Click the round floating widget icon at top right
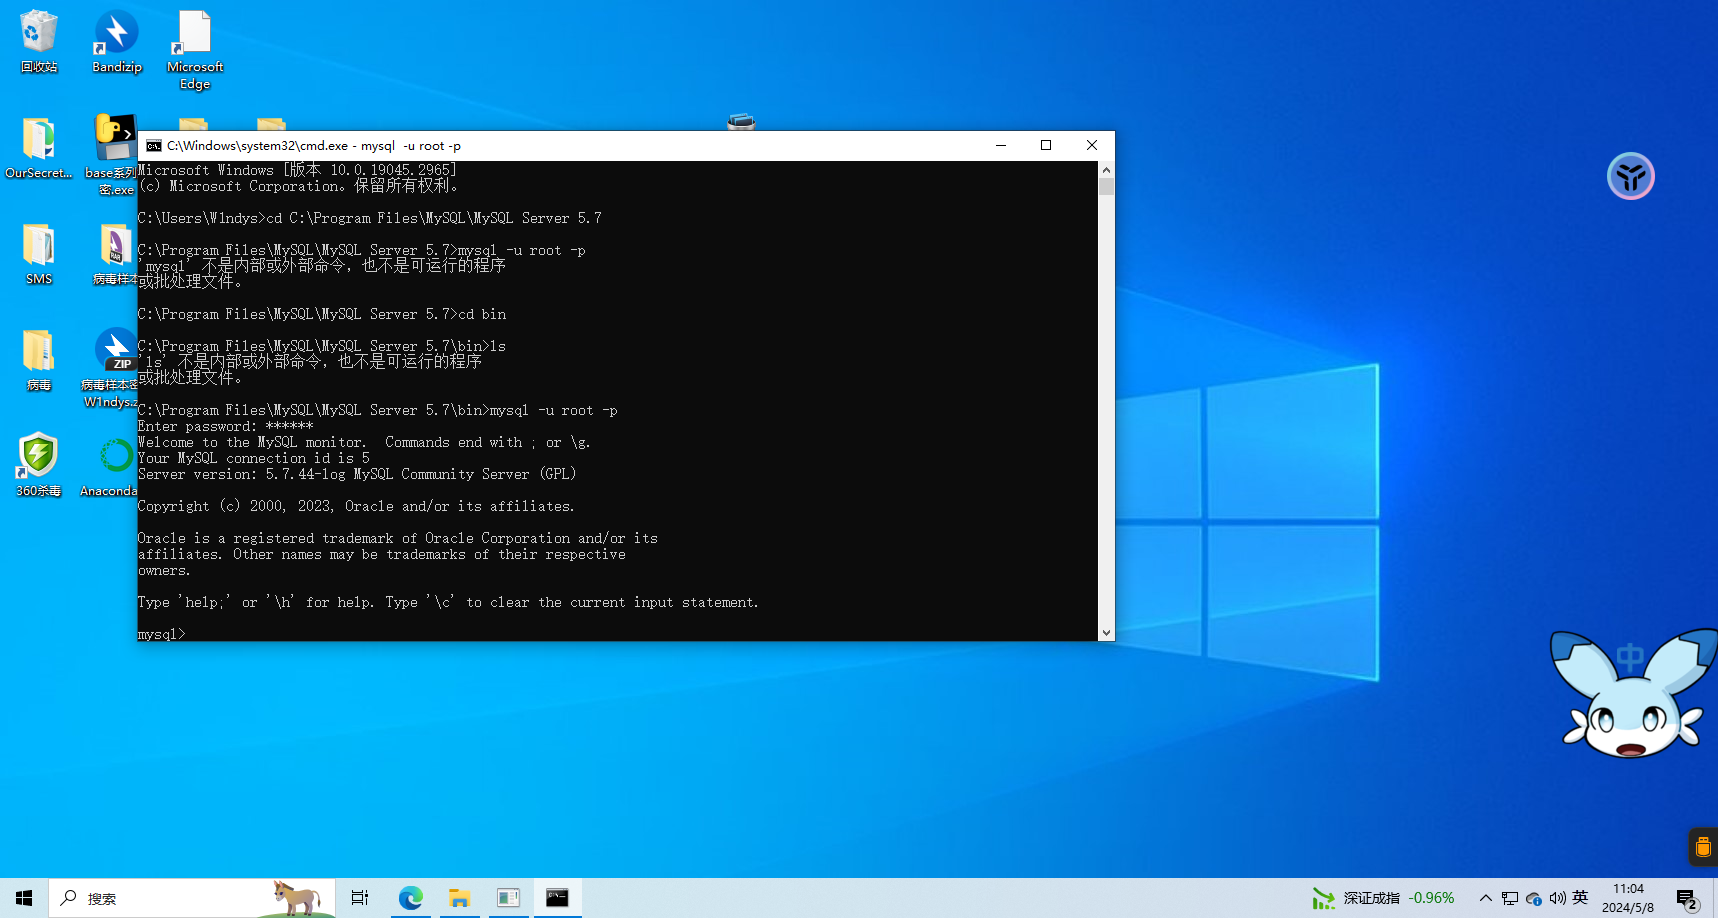 [x=1630, y=177]
